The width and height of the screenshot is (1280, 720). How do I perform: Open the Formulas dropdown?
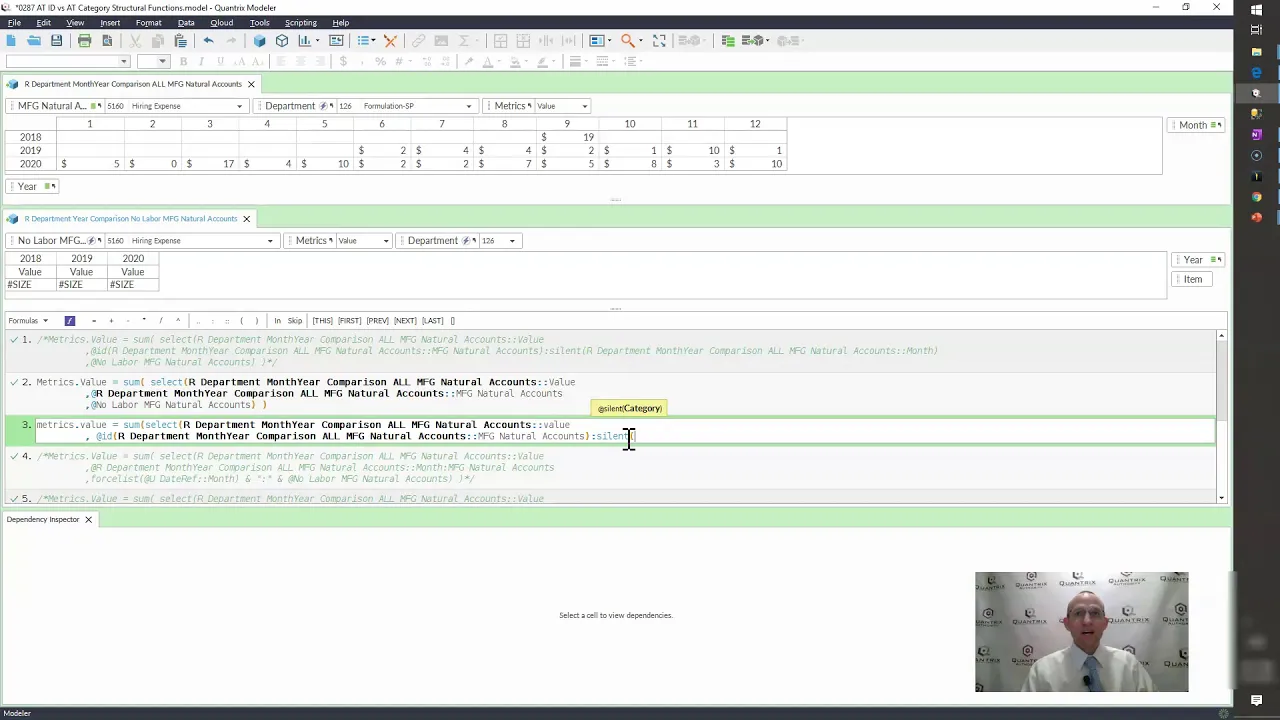pyautogui.click(x=28, y=321)
